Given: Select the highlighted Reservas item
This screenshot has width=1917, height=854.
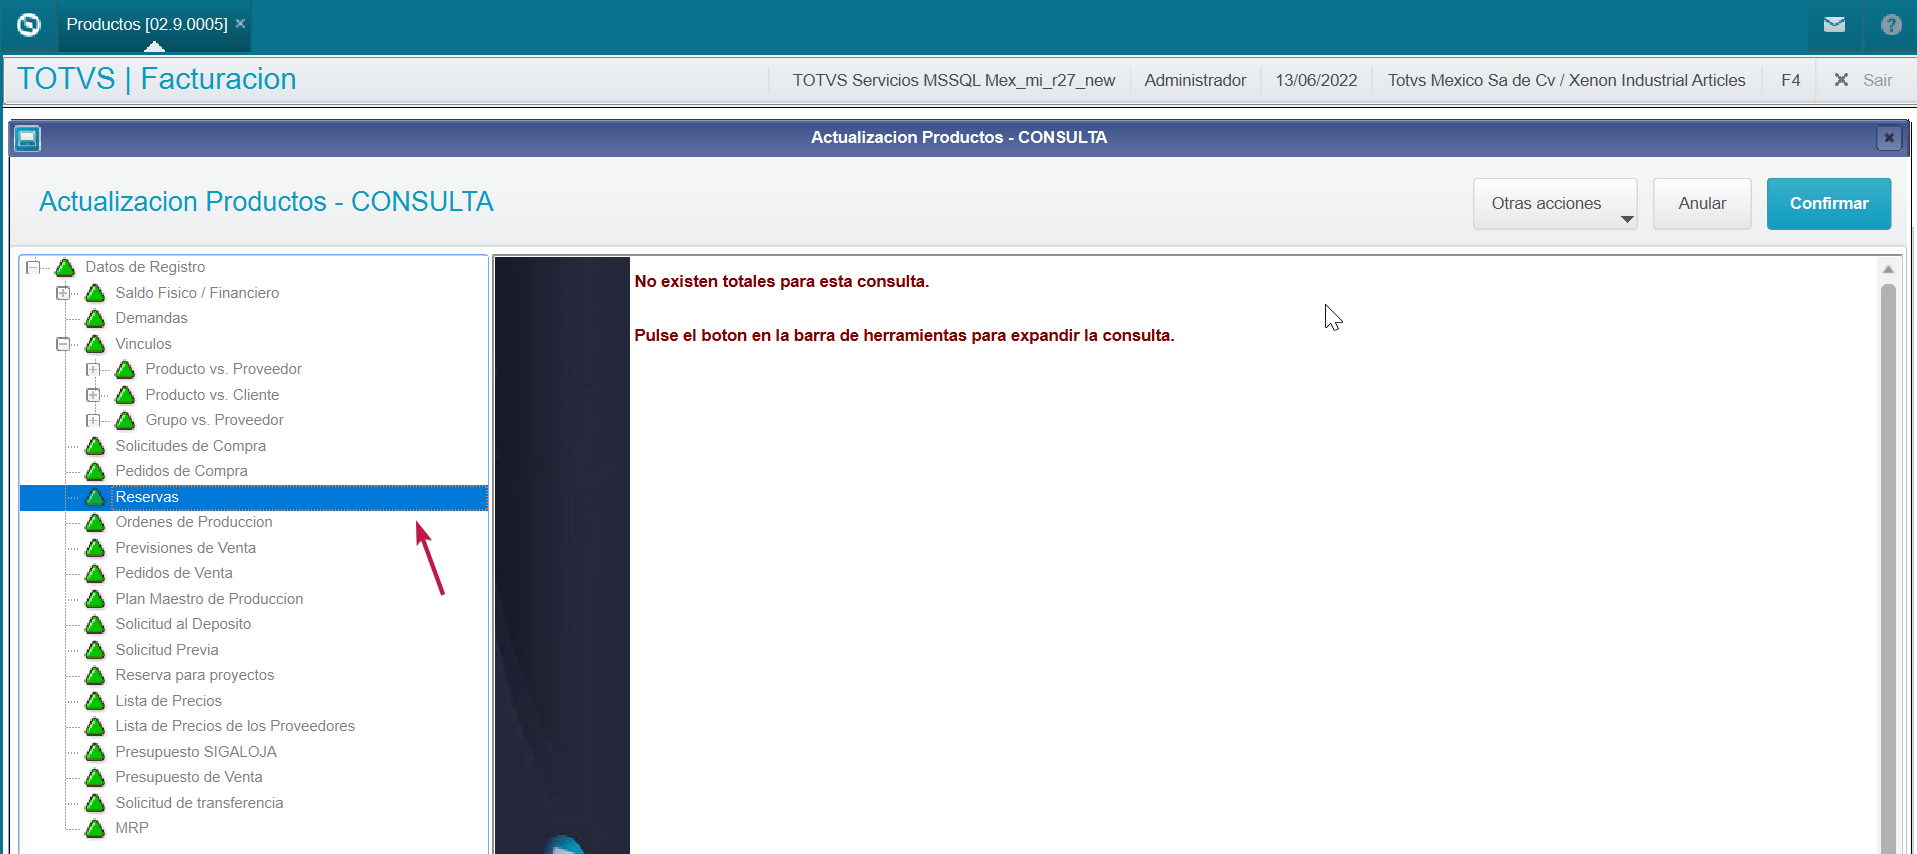Looking at the screenshot, I should tap(254, 497).
